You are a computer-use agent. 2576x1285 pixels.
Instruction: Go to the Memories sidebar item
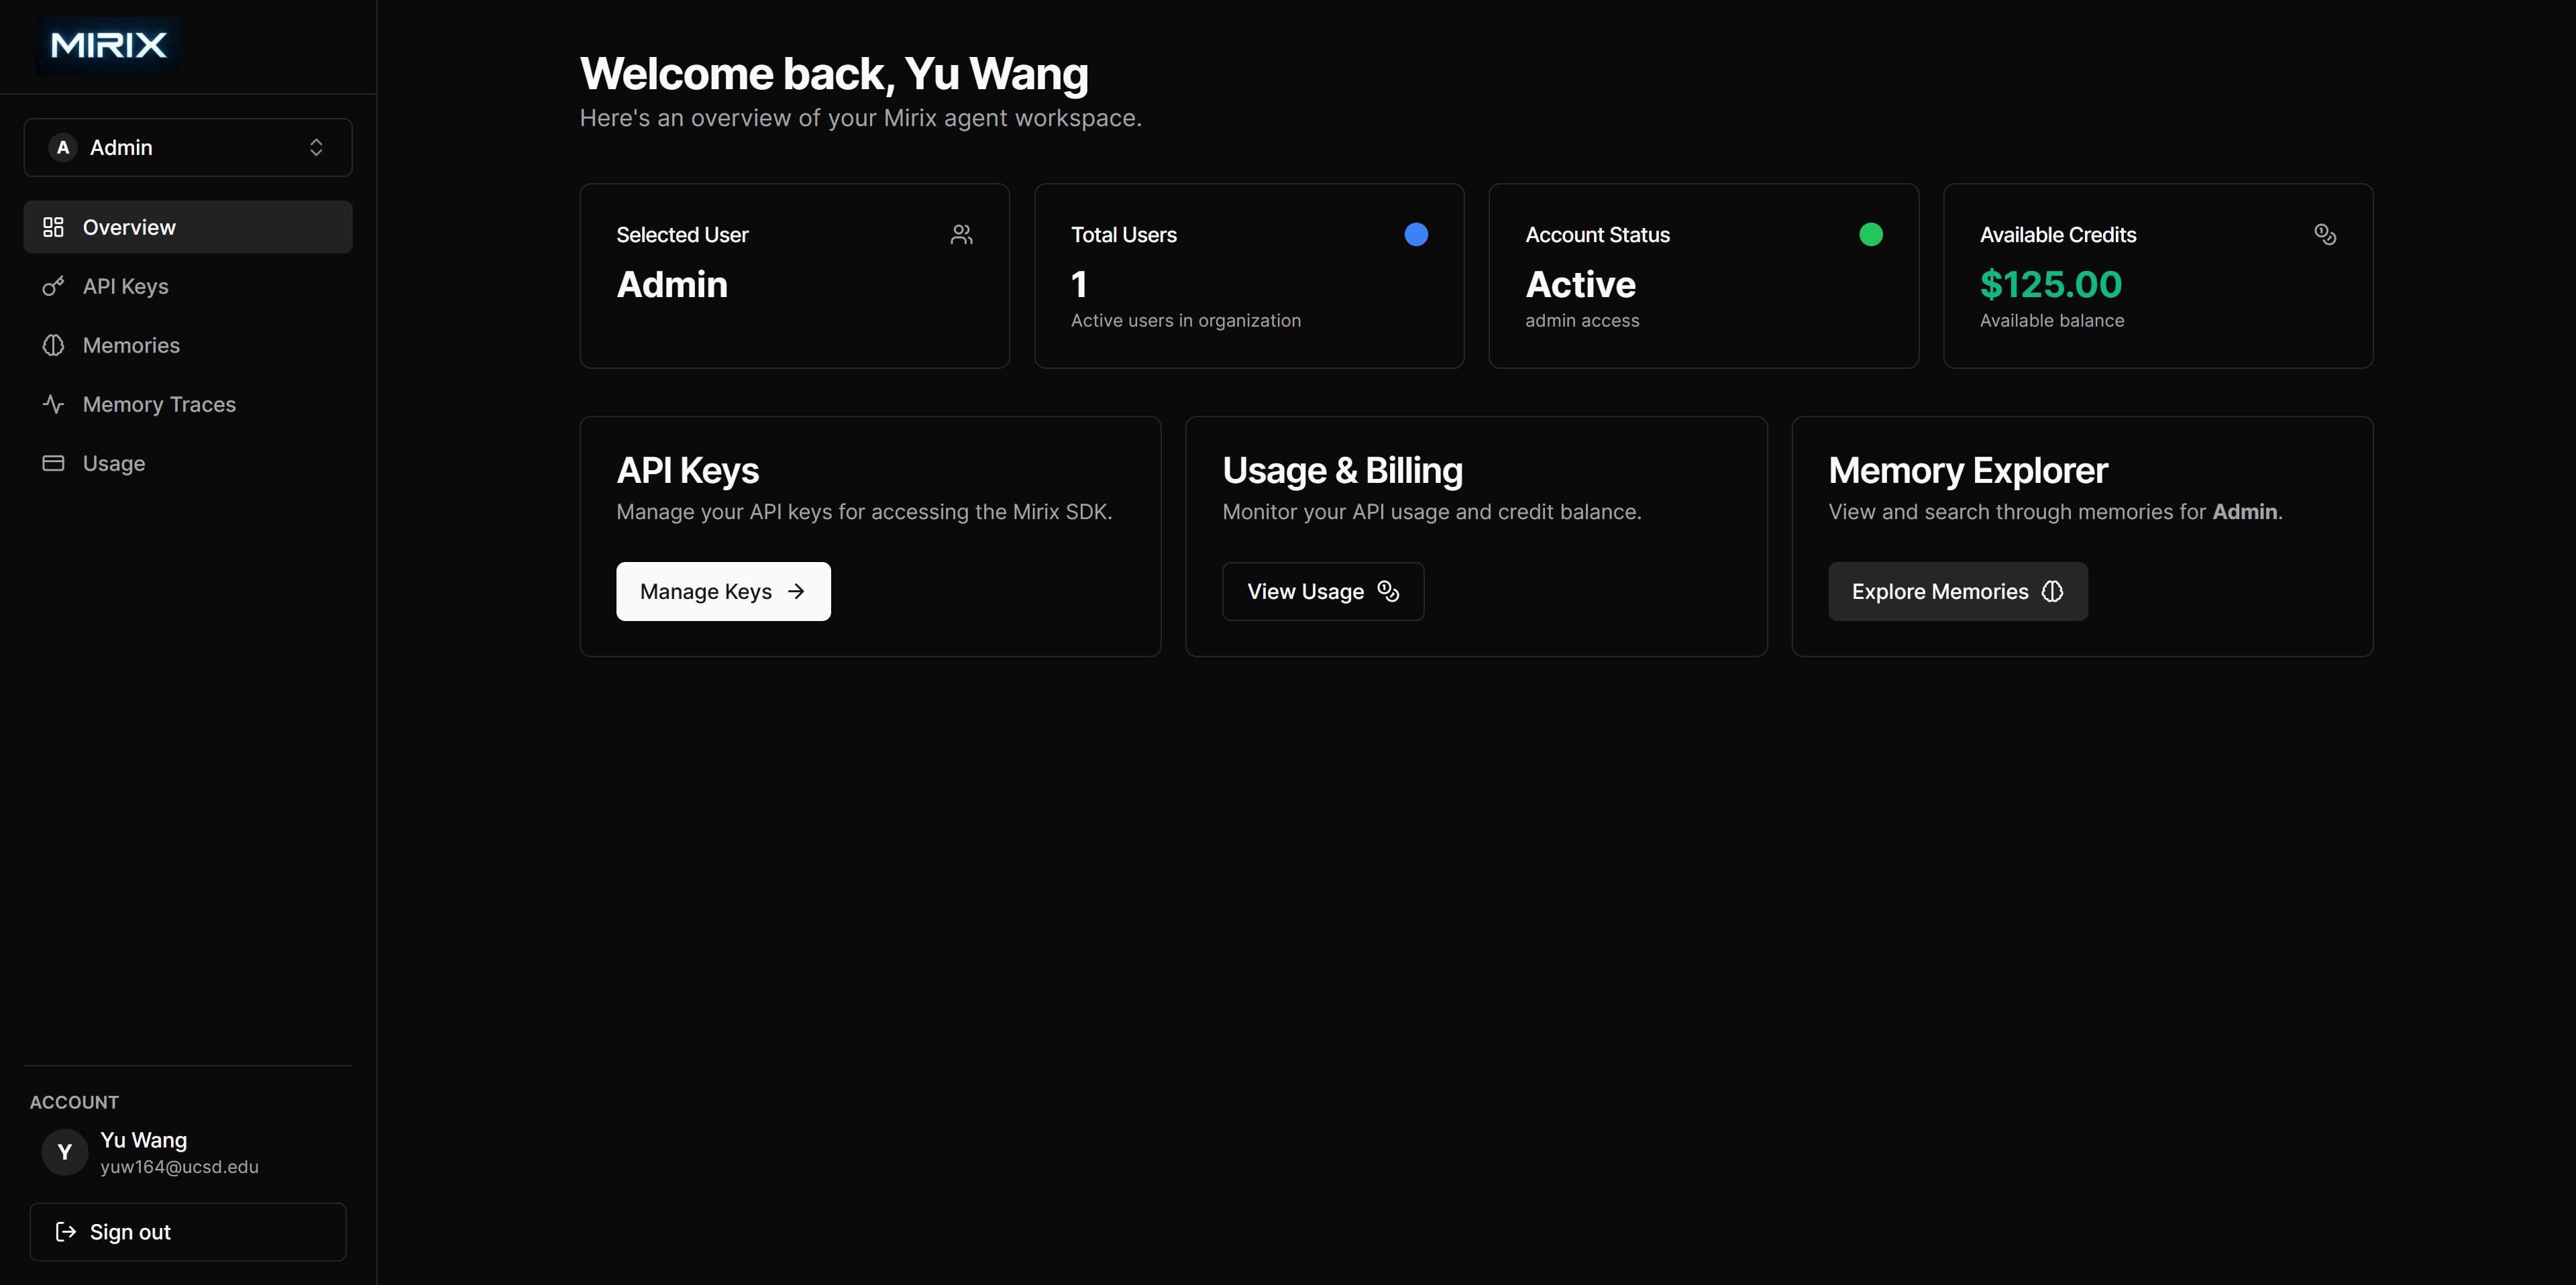point(131,346)
